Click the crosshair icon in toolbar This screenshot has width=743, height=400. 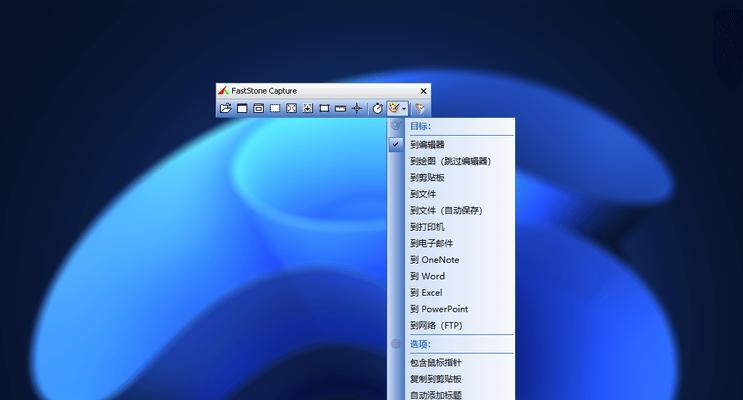click(x=357, y=109)
